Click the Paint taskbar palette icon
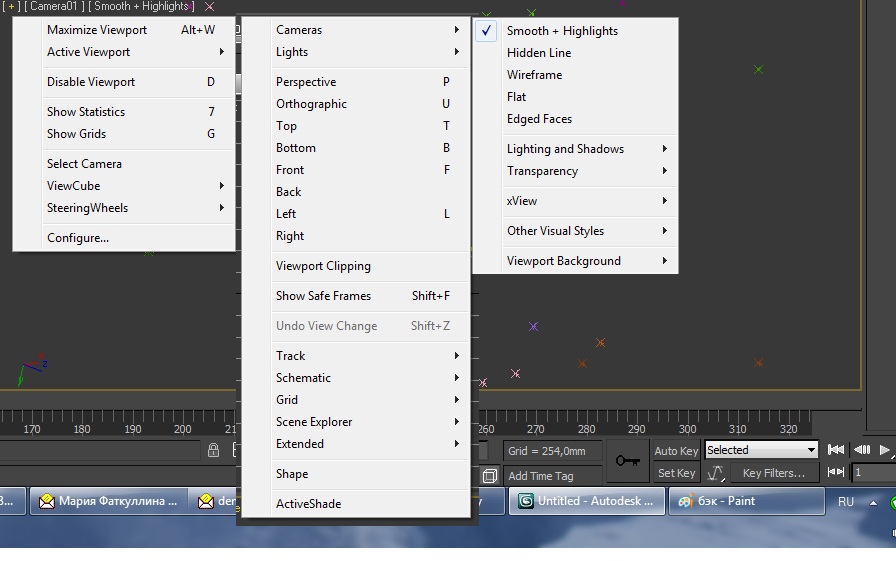 [686, 501]
